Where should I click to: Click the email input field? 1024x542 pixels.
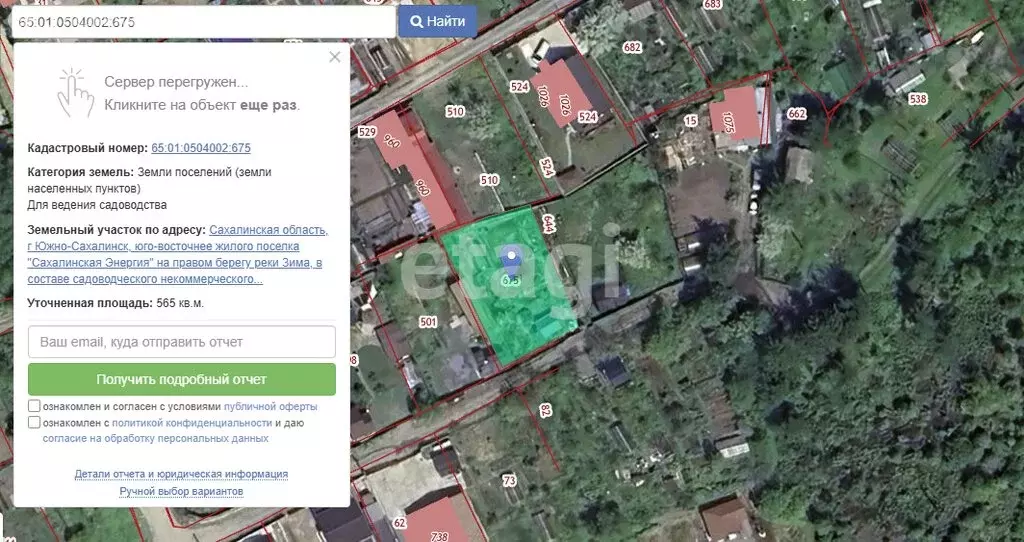pos(182,342)
